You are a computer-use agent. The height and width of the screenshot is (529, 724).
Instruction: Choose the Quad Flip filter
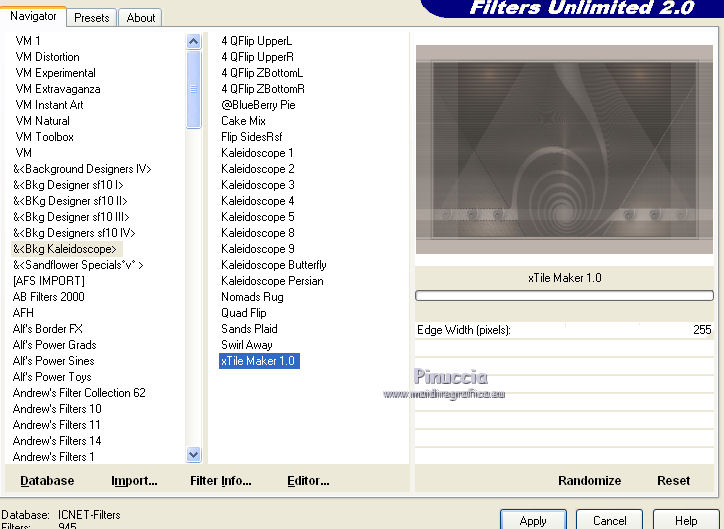[243, 313]
